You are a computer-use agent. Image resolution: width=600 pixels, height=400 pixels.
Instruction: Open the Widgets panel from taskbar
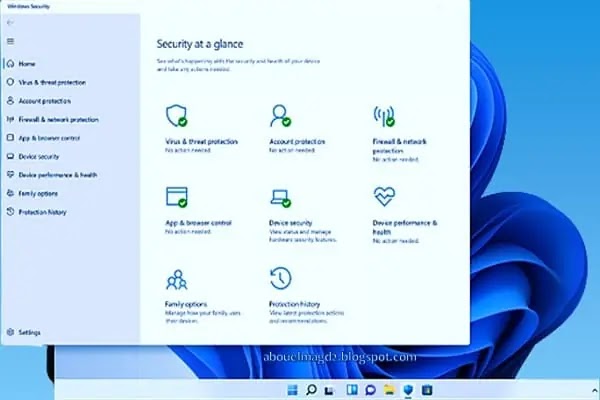coord(352,390)
